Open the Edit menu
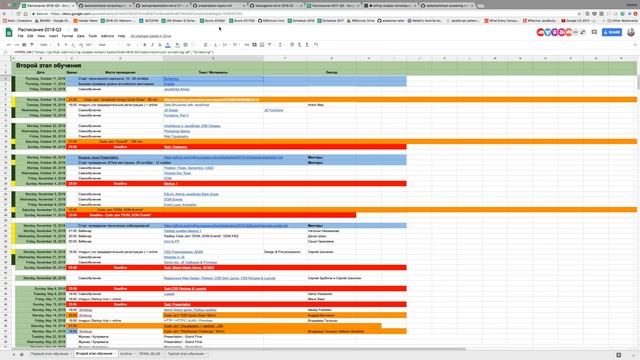Image resolution: width=640 pixels, height=360 pixels. pos(30,36)
